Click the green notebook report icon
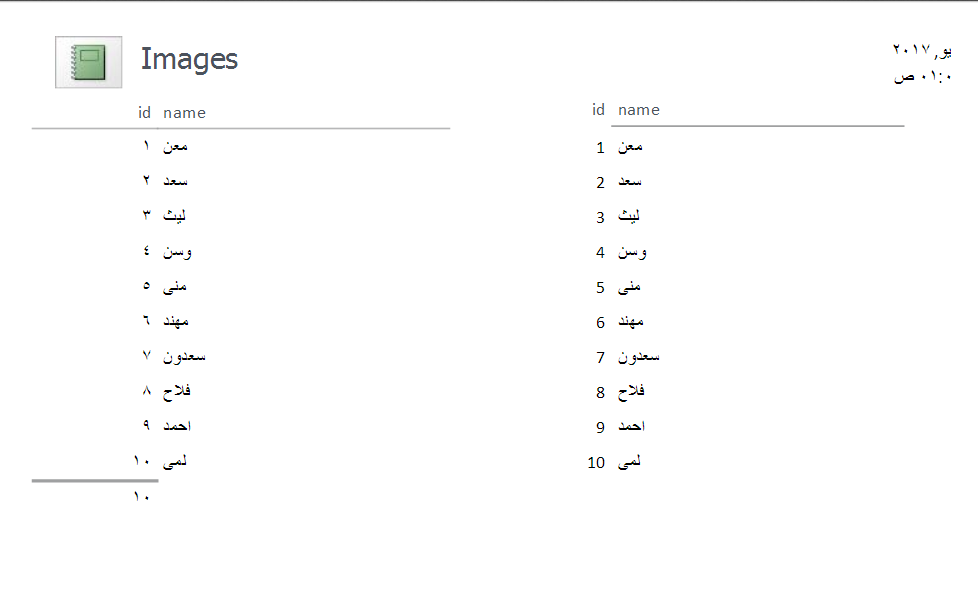Screen dimensions: 978x613 89,62
